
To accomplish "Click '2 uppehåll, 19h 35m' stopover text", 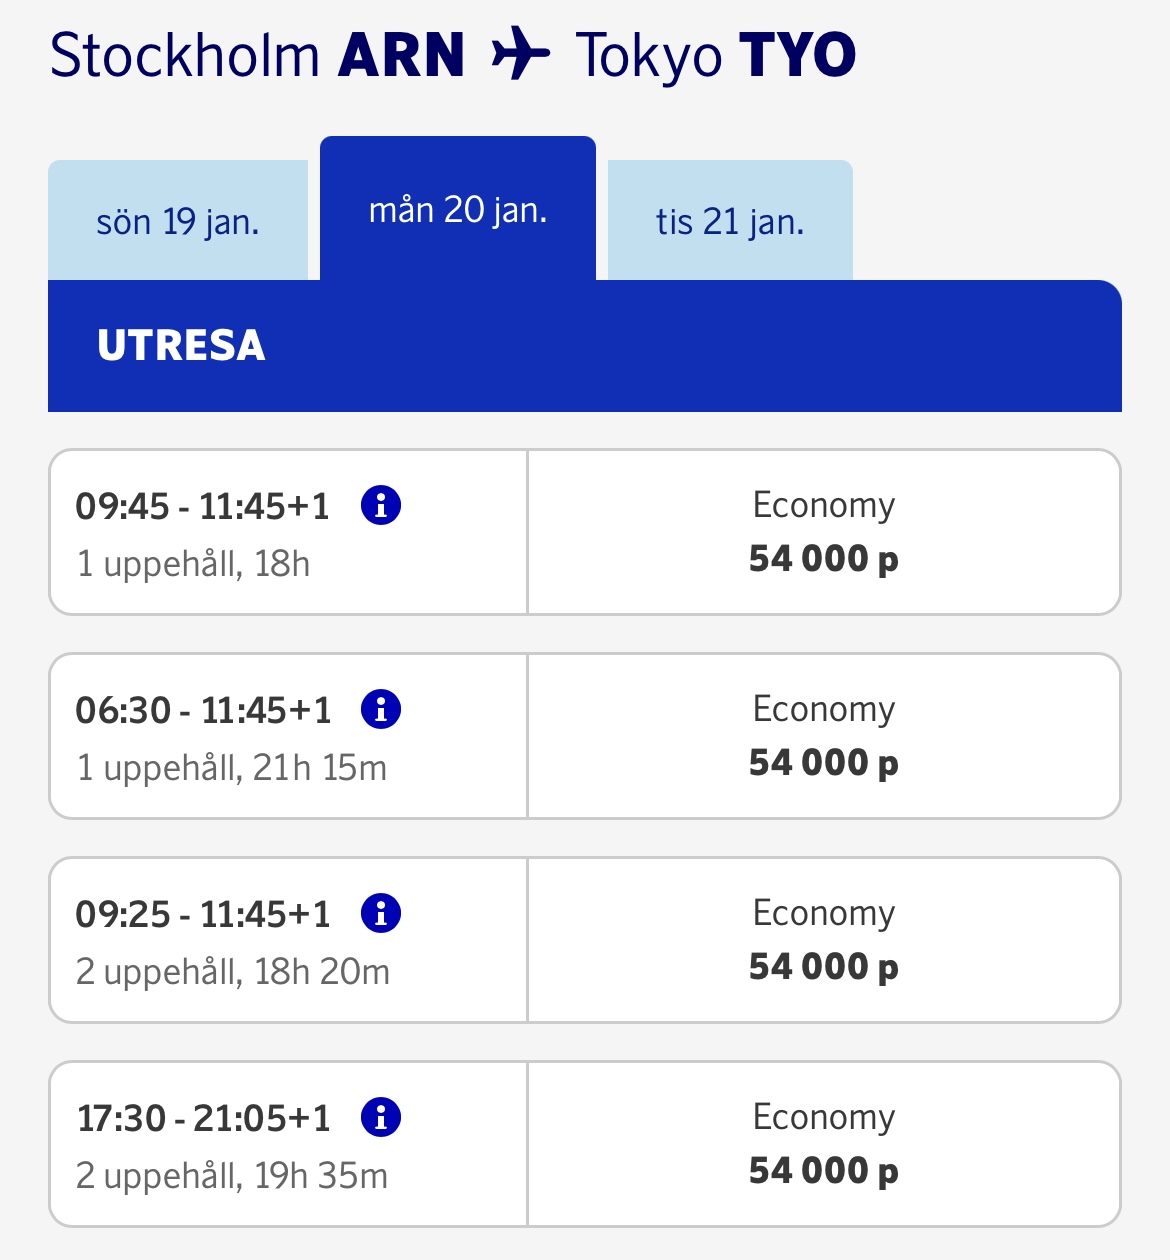I will pyautogui.click(x=232, y=1176).
